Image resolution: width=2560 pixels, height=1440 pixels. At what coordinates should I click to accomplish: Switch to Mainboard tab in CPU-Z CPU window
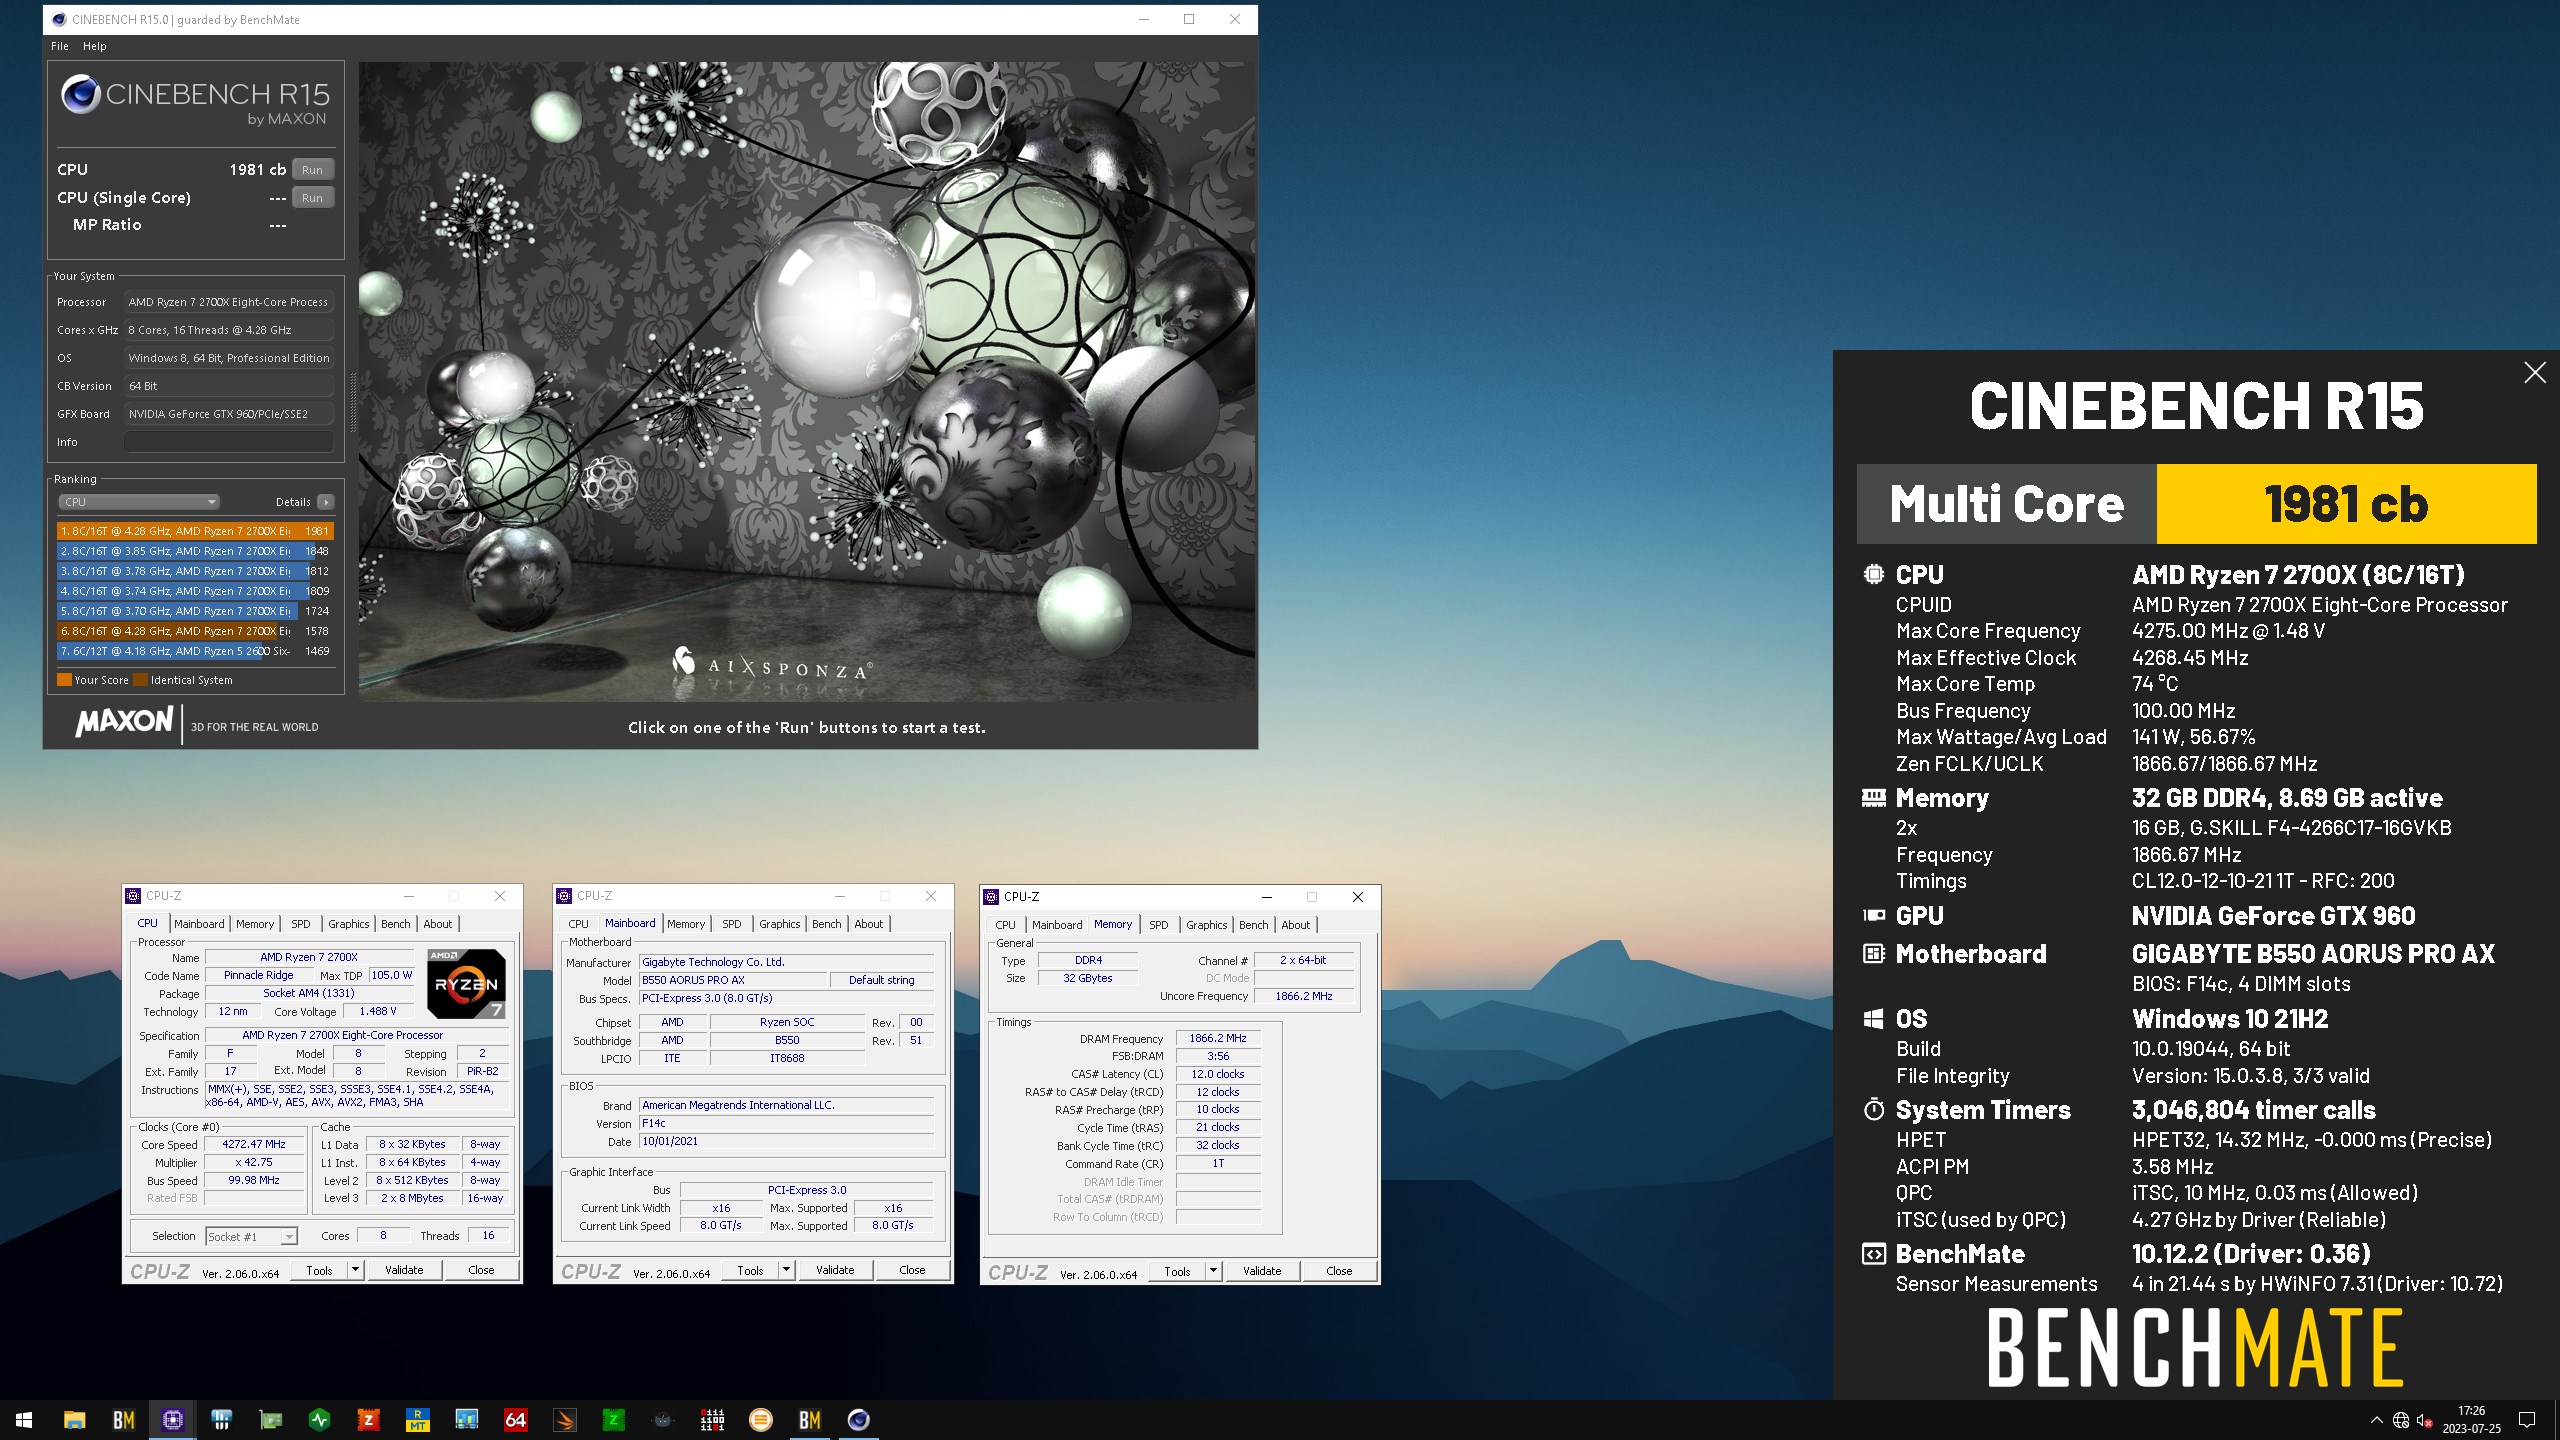[199, 924]
